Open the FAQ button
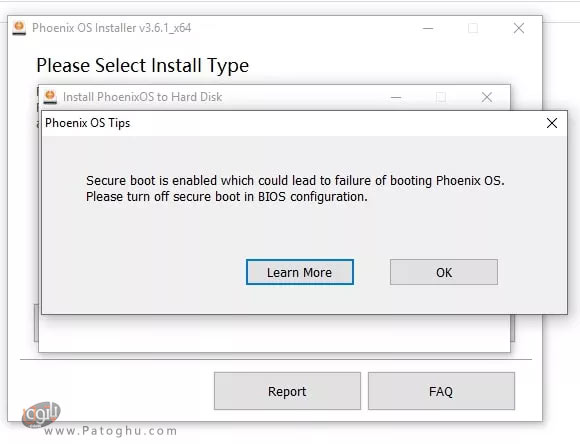Viewport: 580px width, 444px height. point(441,391)
